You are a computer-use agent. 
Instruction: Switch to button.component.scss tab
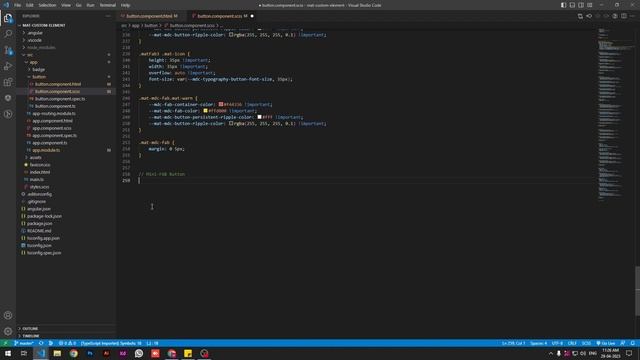click(222, 16)
